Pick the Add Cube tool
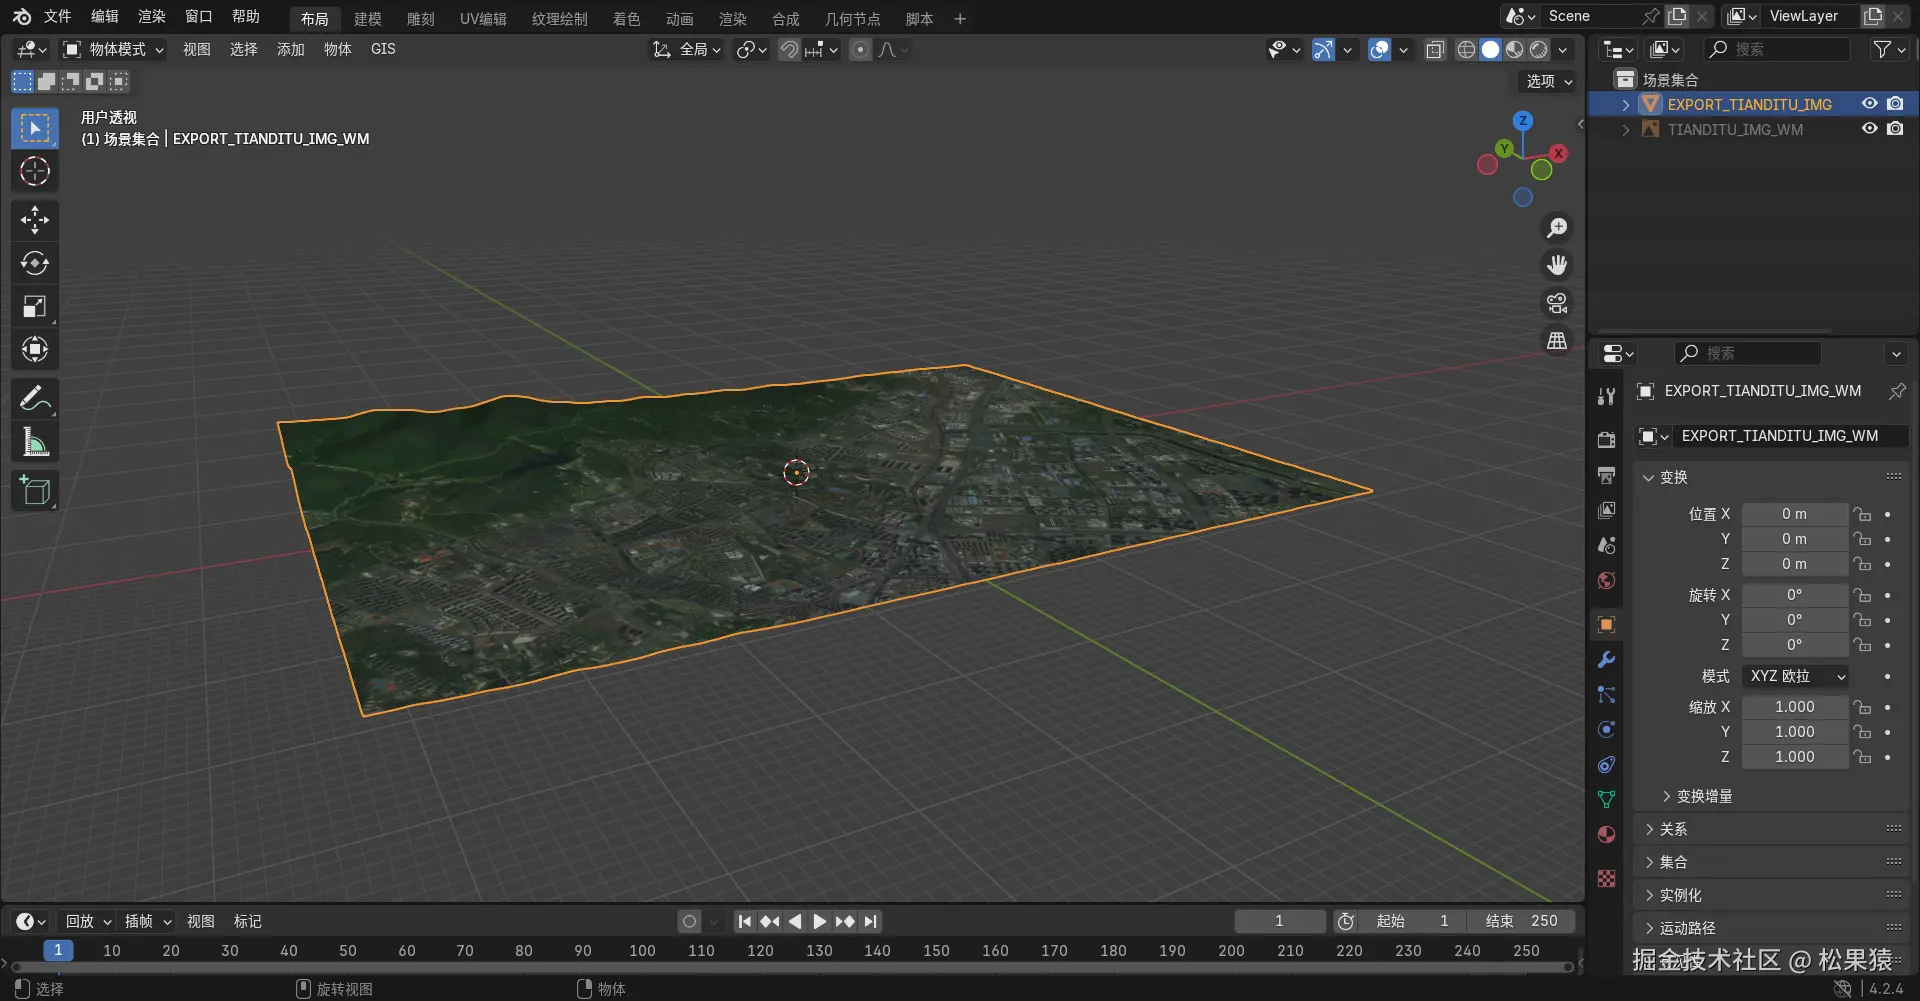The width and height of the screenshot is (1920, 1001). pyautogui.click(x=35, y=491)
